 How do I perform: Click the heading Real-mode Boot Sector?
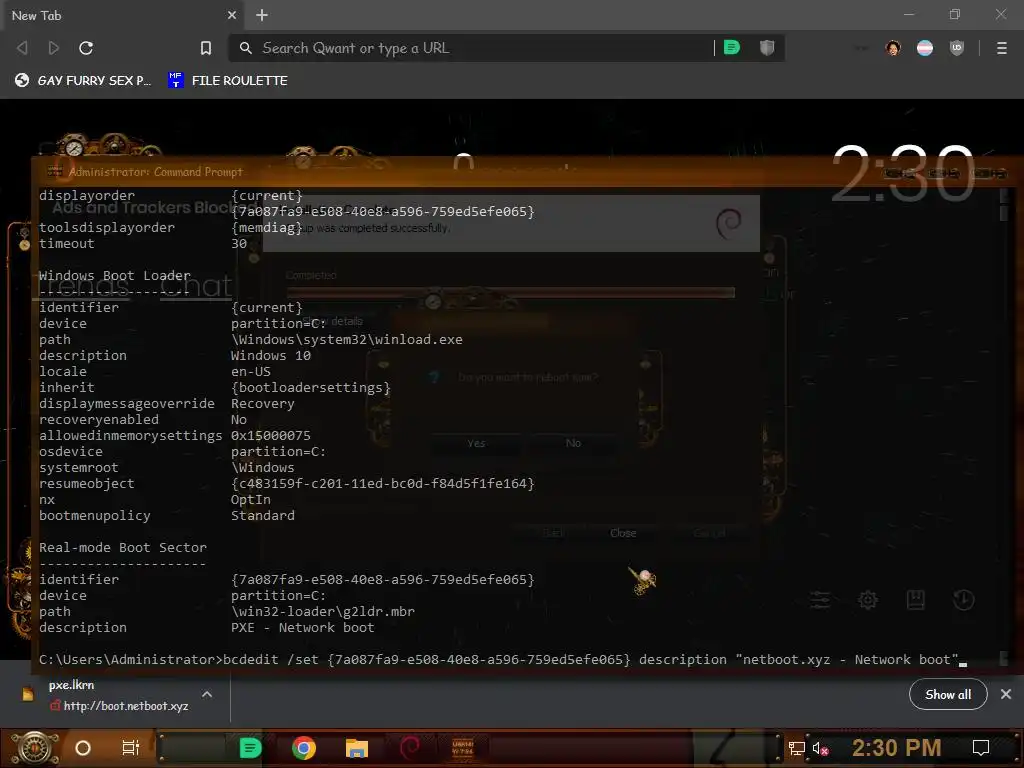[x=123, y=547]
